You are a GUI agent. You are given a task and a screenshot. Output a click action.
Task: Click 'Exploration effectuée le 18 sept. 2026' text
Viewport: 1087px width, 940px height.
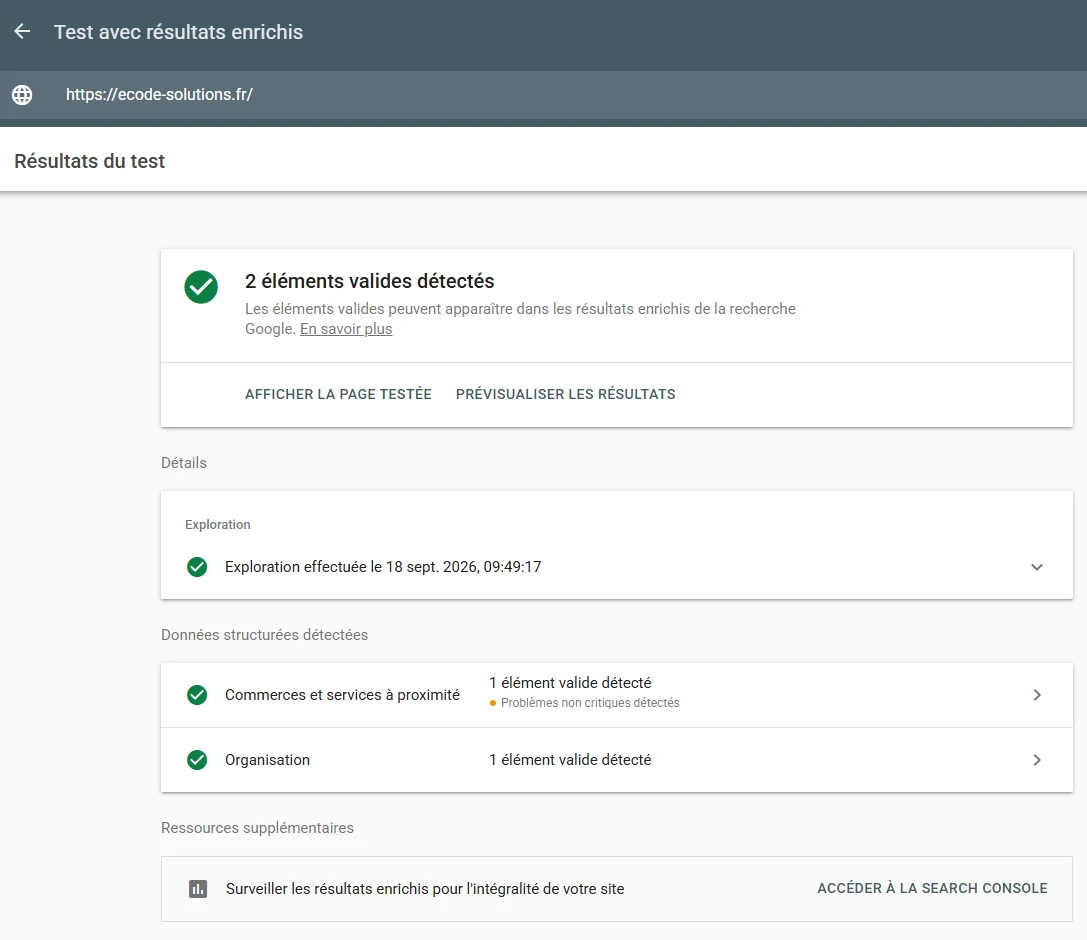pos(383,567)
